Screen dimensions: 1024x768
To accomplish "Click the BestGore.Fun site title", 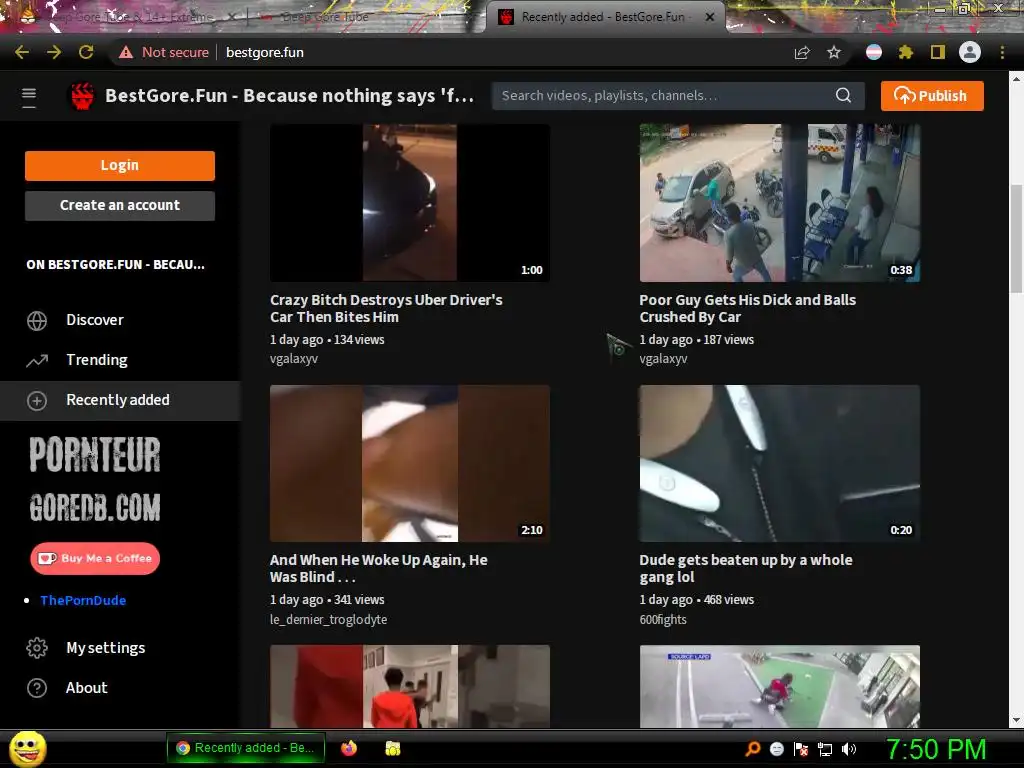I will point(289,95).
